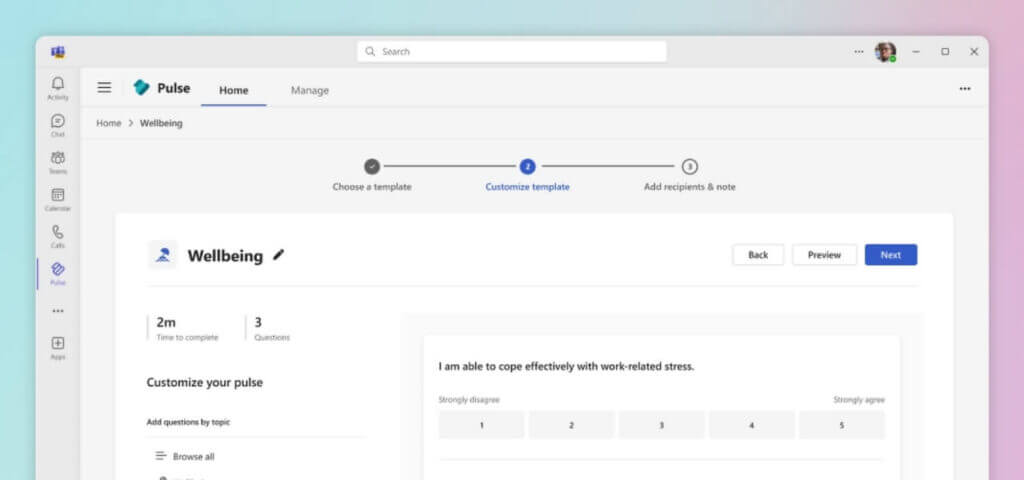The width and height of the screenshot is (1024, 480).
Task: Click the Pulse app name text
Action: click(x=174, y=88)
